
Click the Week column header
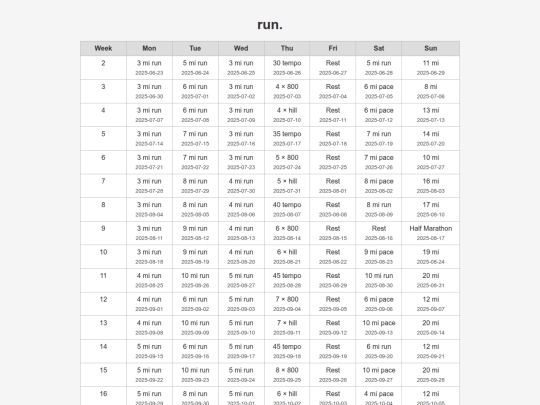(103, 49)
